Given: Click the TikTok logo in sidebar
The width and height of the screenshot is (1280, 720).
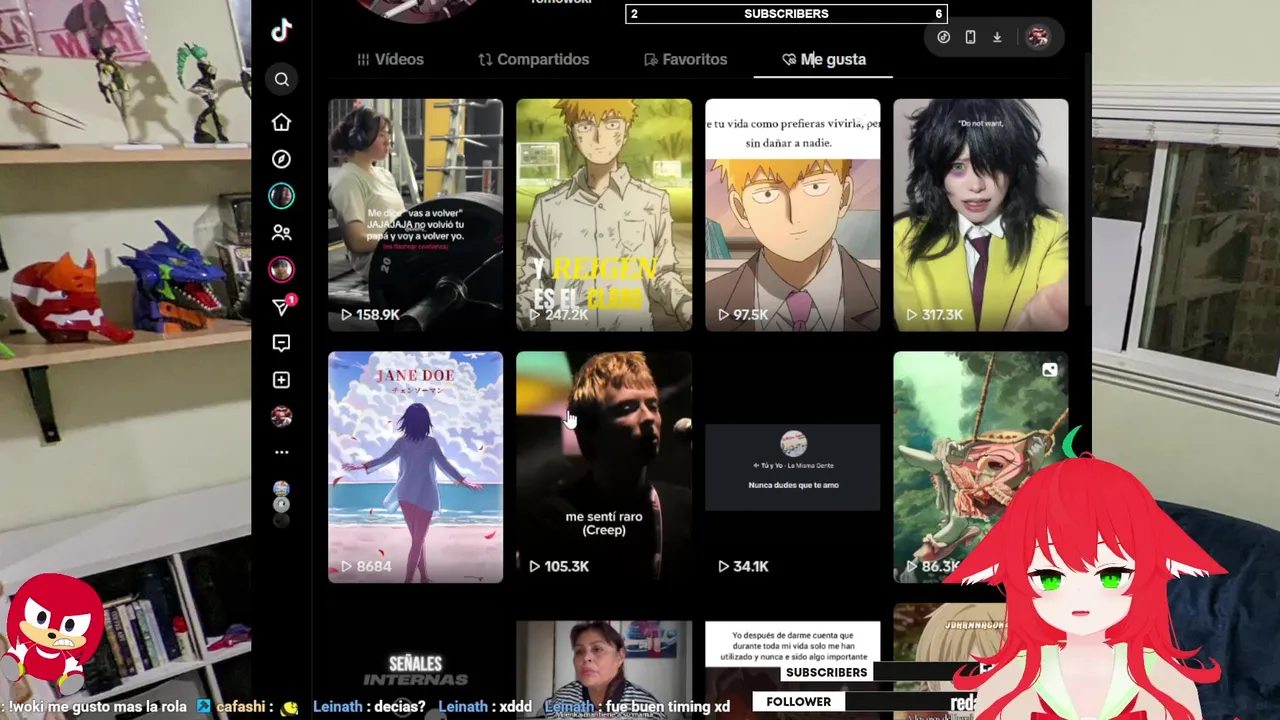Looking at the screenshot, I should tap(281, 30).
